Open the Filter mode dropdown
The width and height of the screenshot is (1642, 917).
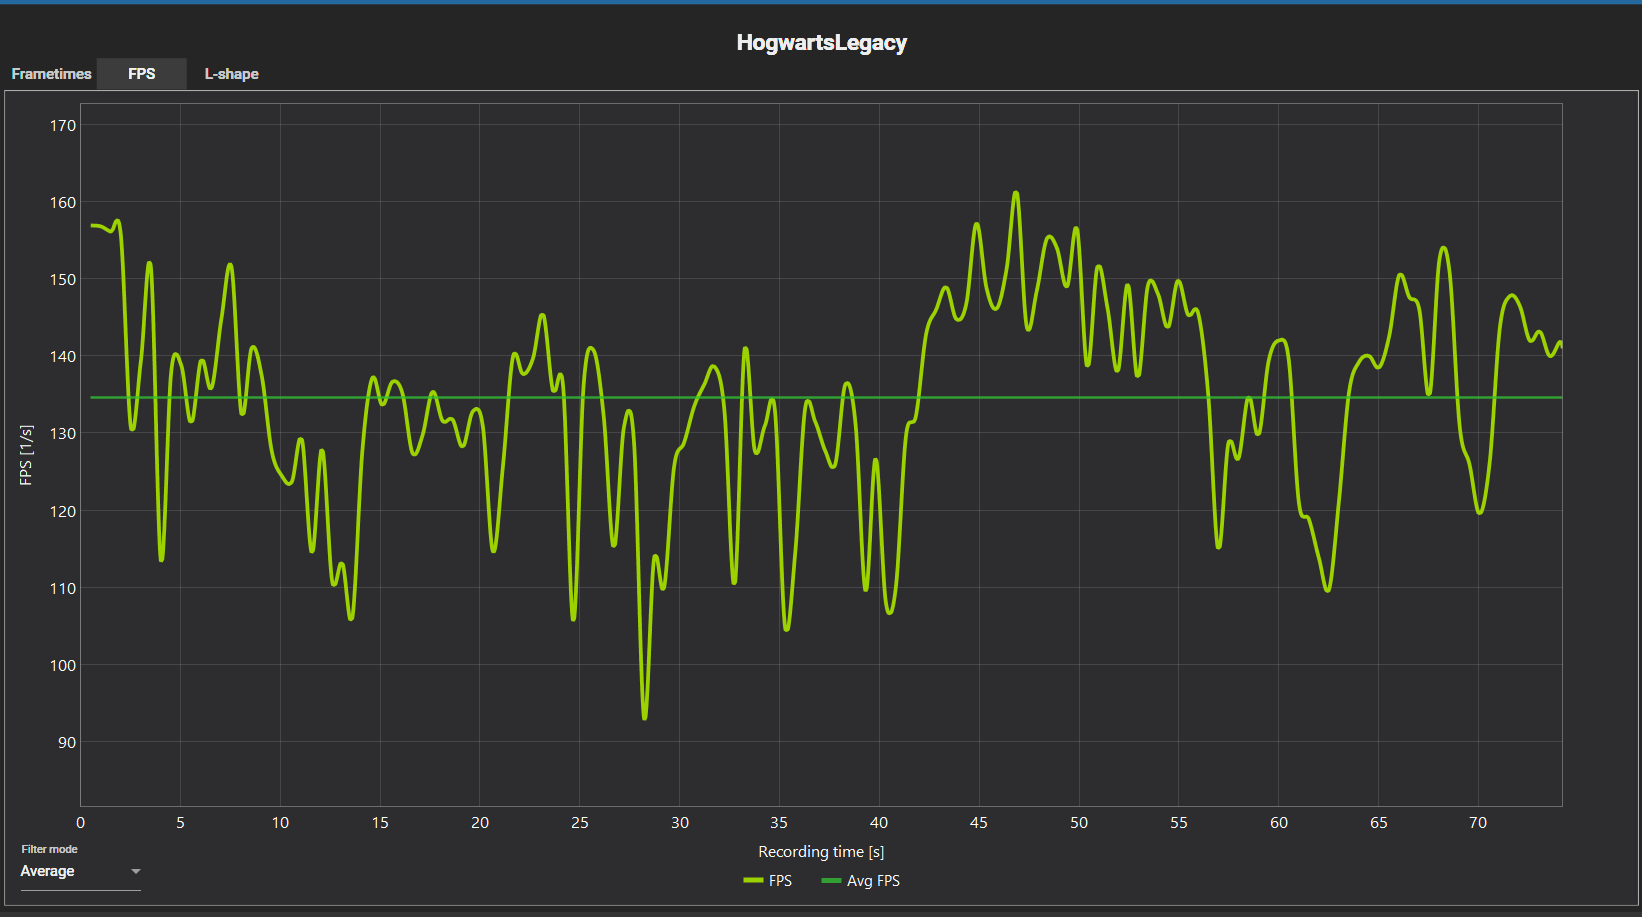coord(80,872)
